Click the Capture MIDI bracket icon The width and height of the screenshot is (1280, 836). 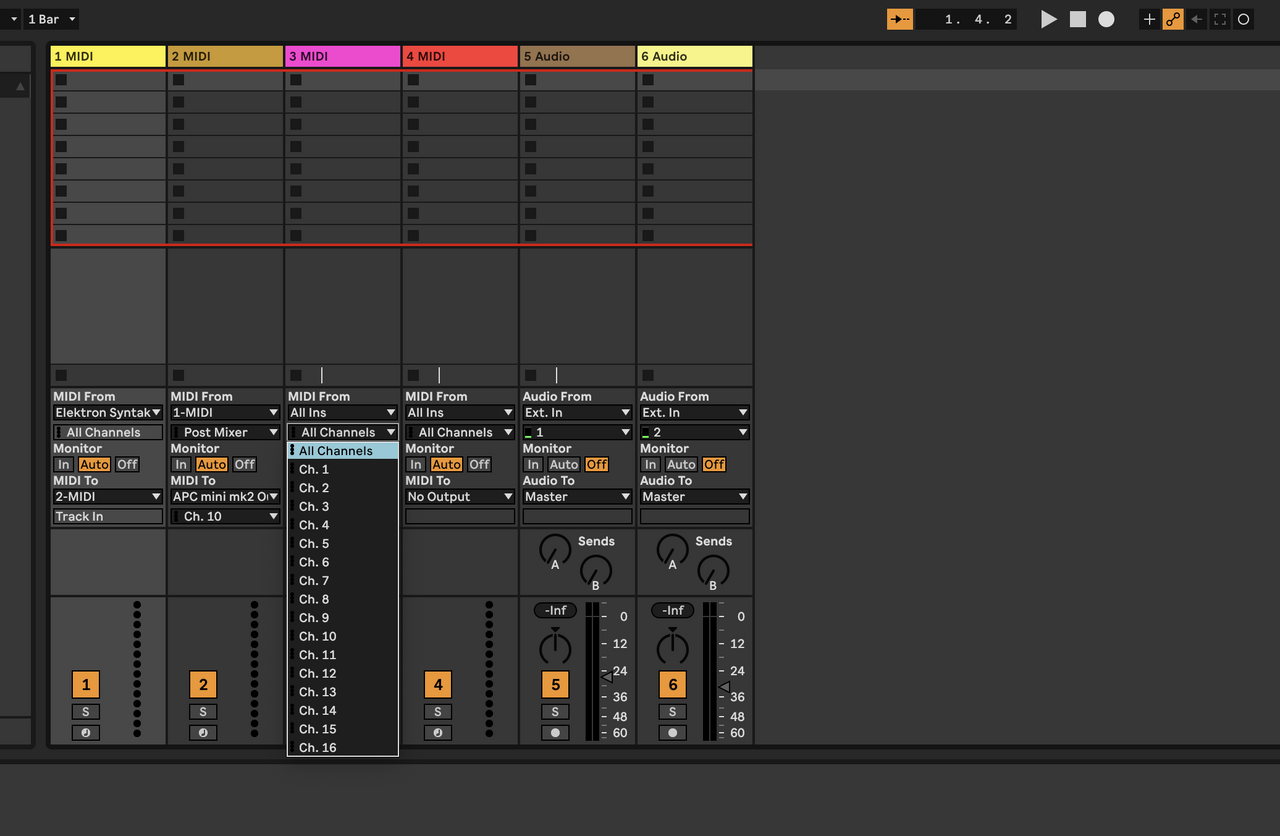(1220, 19)
